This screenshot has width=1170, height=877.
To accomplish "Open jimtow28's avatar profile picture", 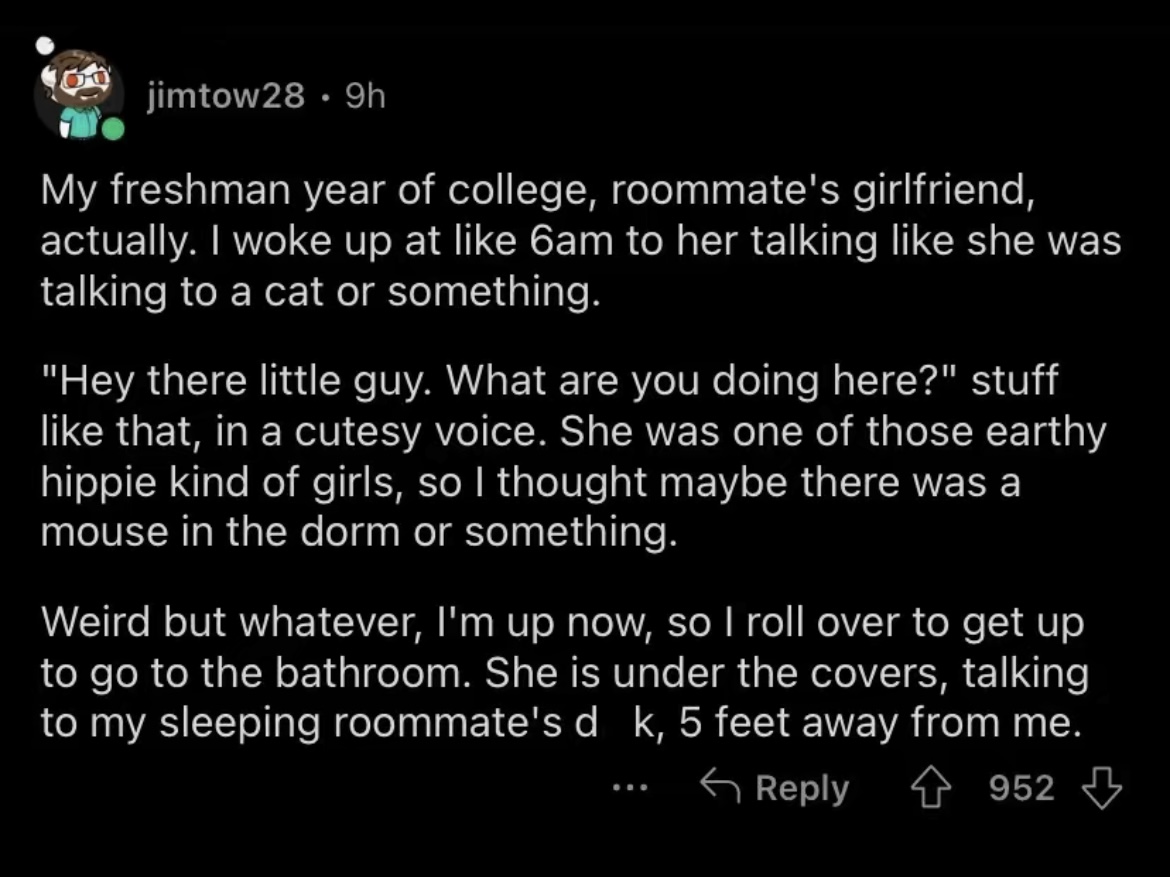I will (78, 93).
